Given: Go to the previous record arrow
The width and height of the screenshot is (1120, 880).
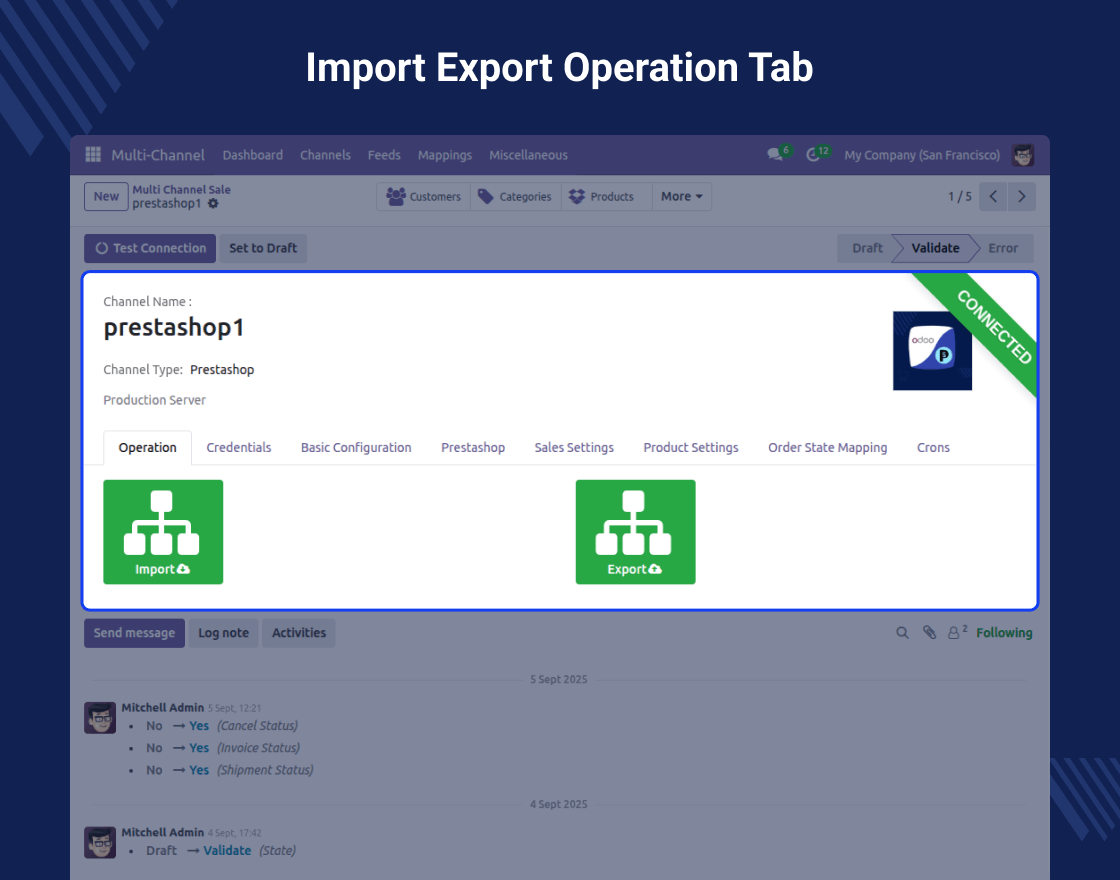Looking at the screenshot, I should click(993, 196).
